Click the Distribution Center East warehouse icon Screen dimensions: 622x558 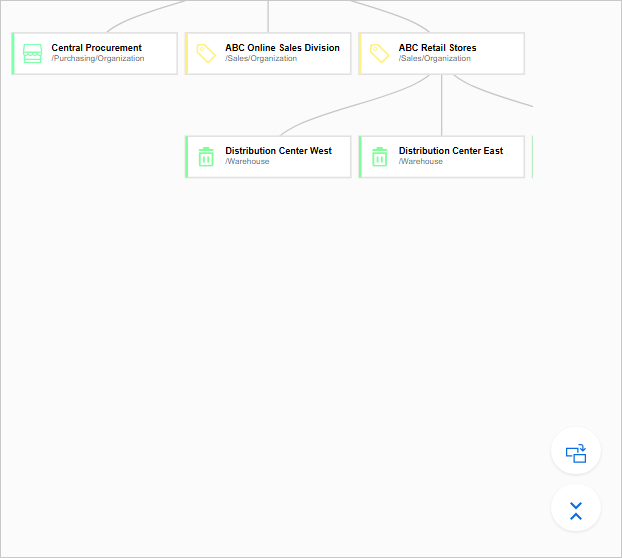click(x=380, y=157)
